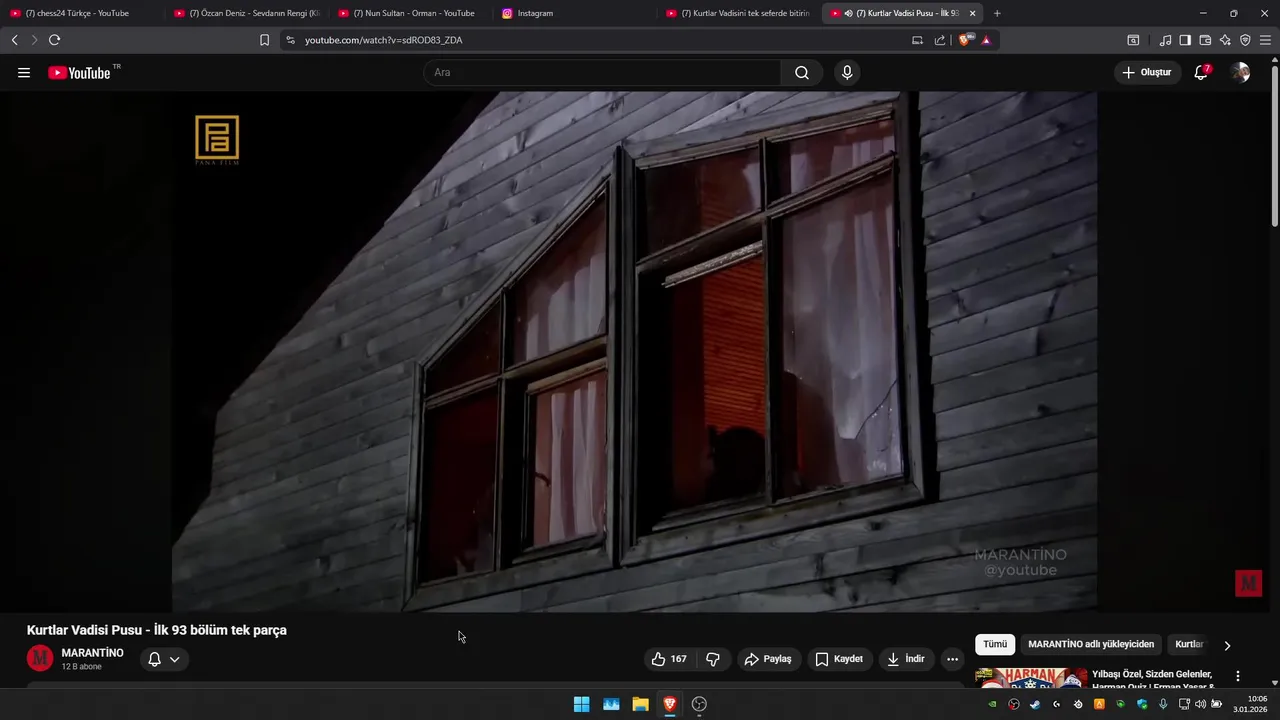Click the red M channel watermark button
Viewport: 1280px width, 720px height.
[x=1248, y=583]
